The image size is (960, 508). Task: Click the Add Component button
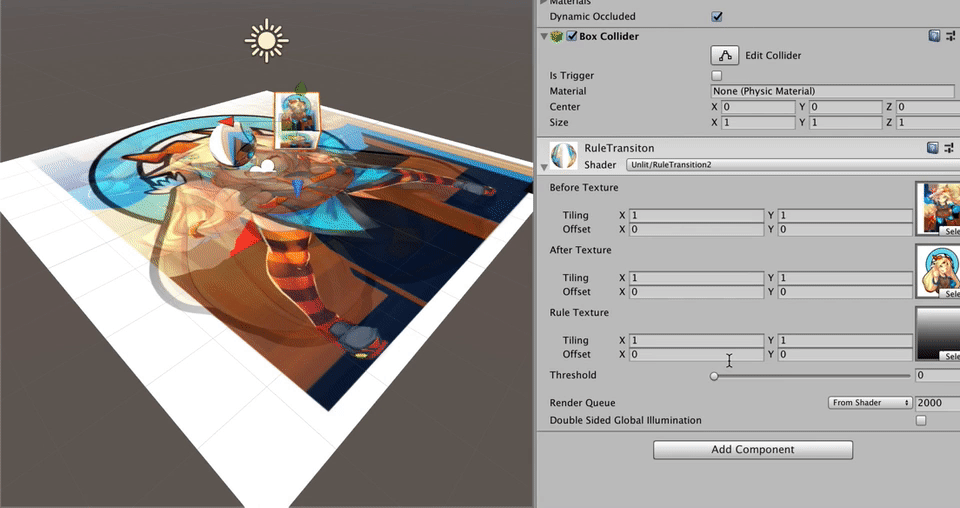[752, 449]
